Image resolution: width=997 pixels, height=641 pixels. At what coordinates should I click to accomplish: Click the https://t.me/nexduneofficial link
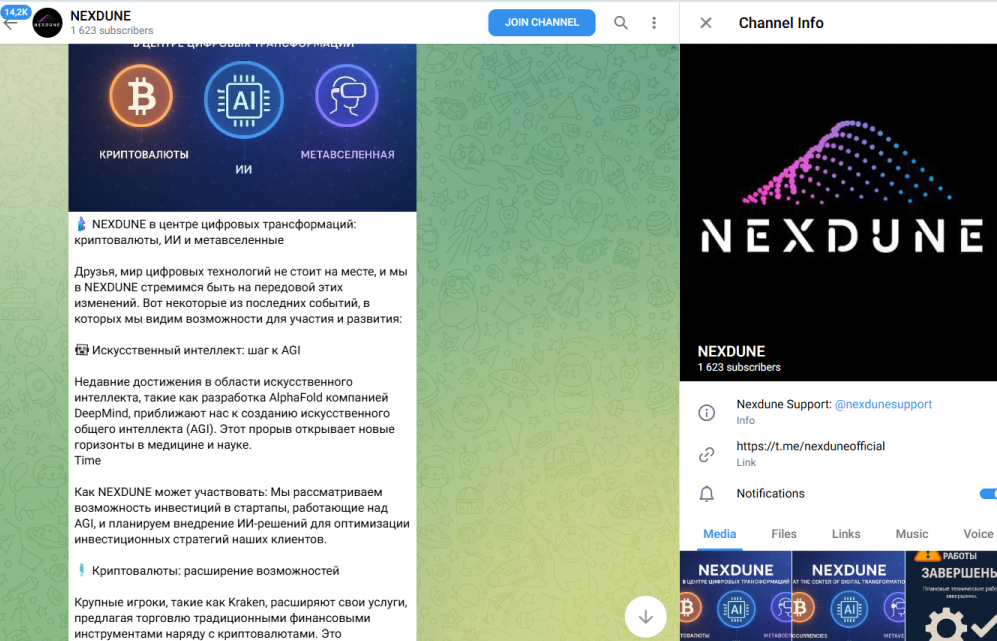811,446
